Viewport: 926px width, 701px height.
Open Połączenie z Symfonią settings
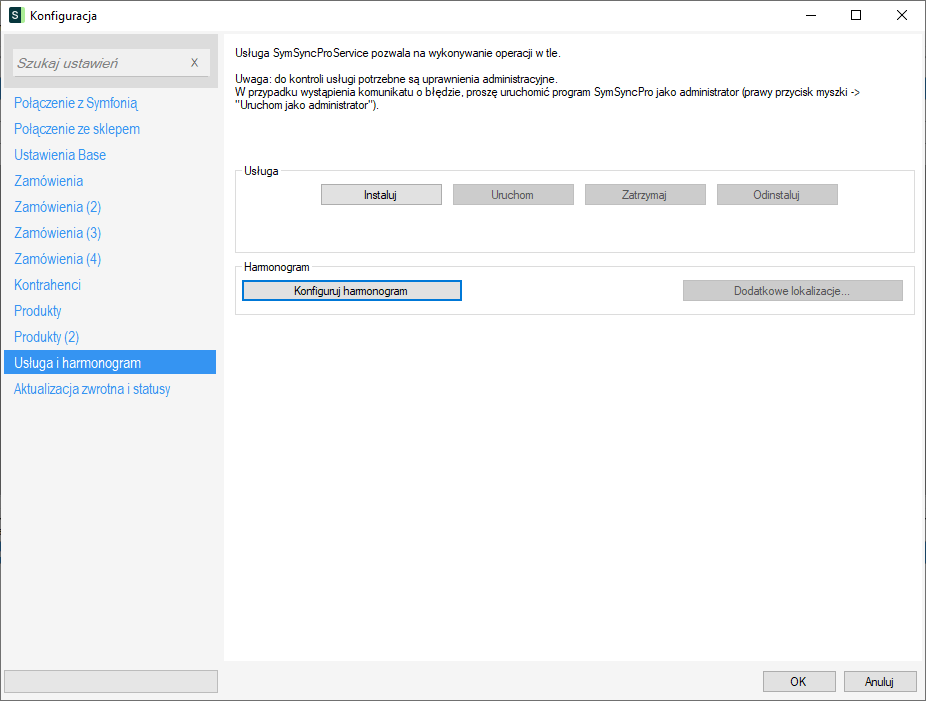(x=76, y=103)
